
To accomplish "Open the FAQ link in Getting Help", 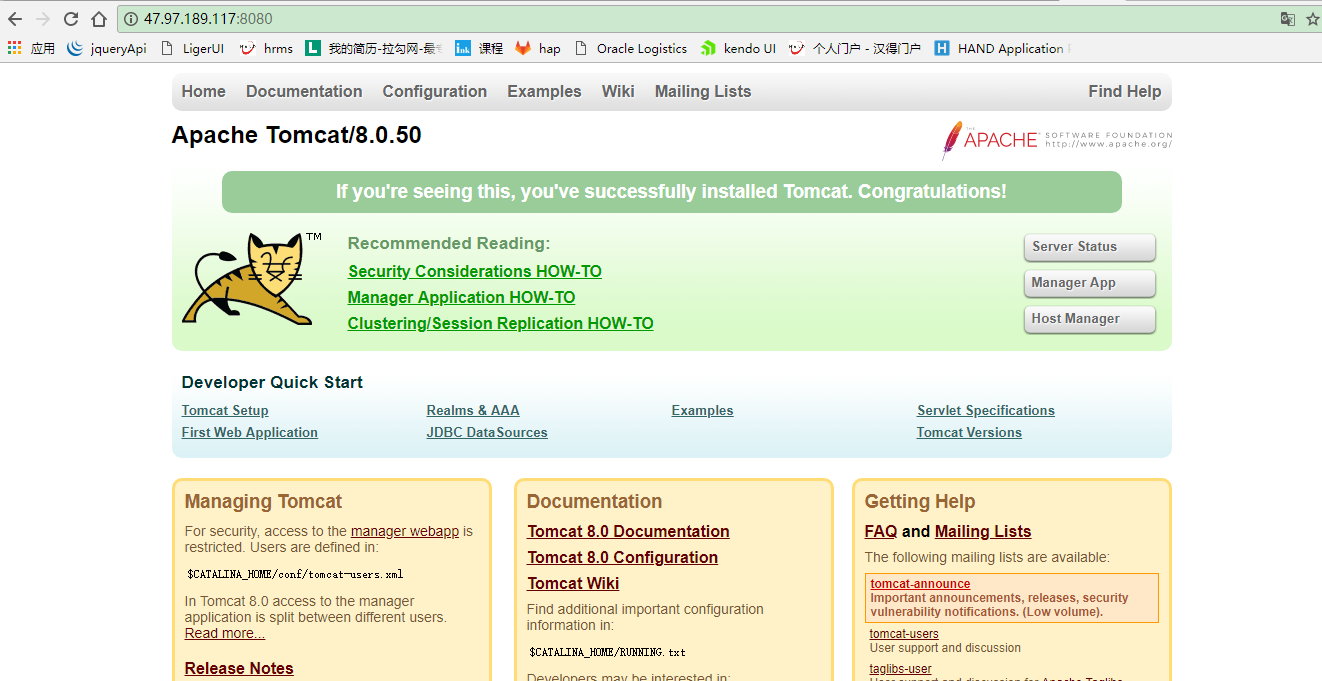I will [881, 531].
